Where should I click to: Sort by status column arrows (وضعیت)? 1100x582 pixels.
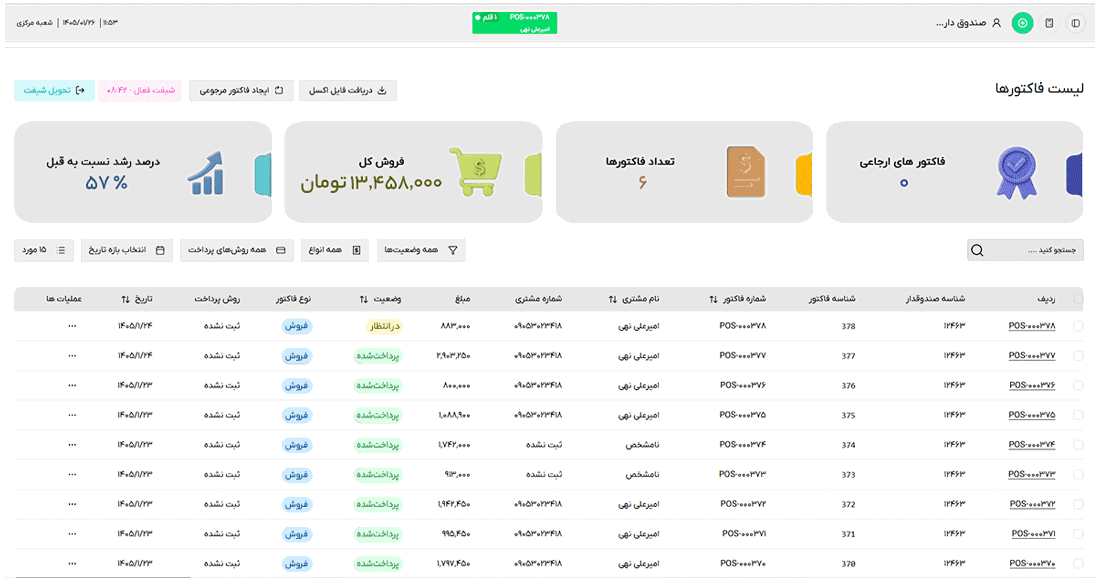point(363,299)
